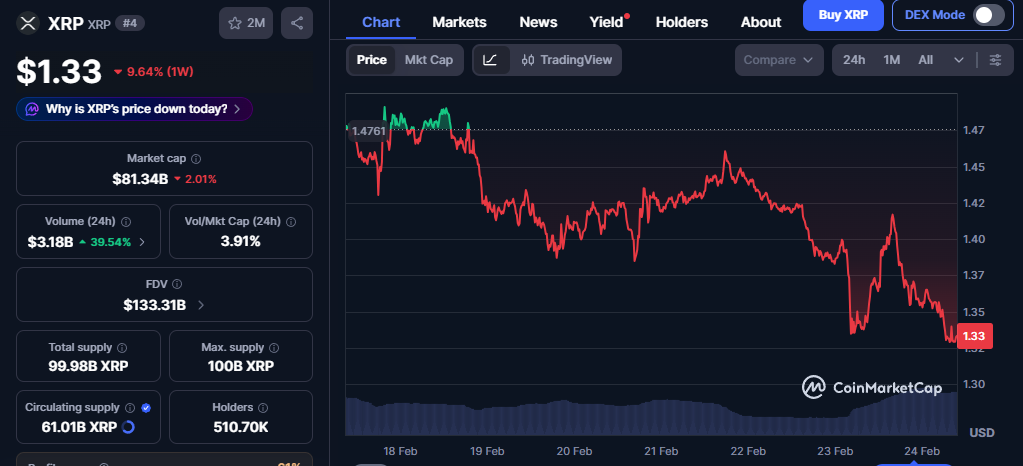
Task: Open chart settings sliders icon
Action: [995, 60]
